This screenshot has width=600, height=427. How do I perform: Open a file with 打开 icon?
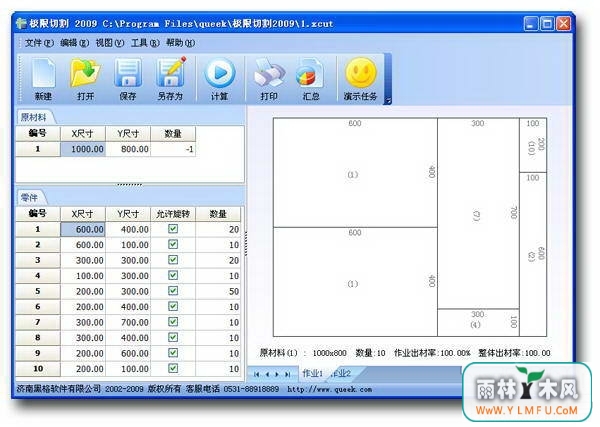85,80
